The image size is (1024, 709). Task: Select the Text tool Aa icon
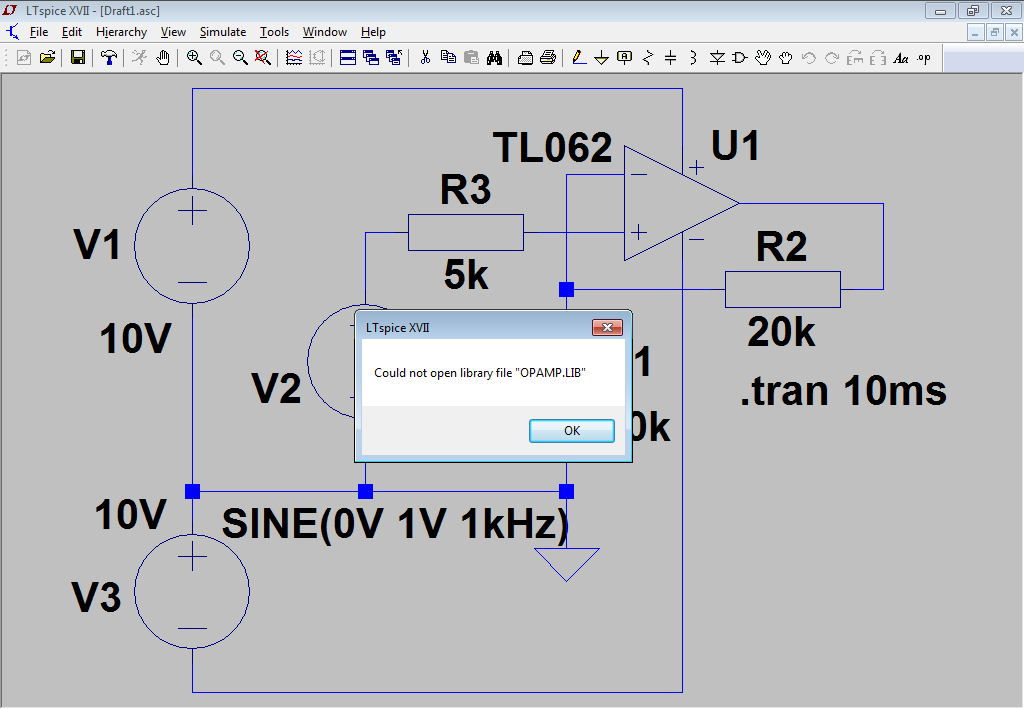coord(901,58)
